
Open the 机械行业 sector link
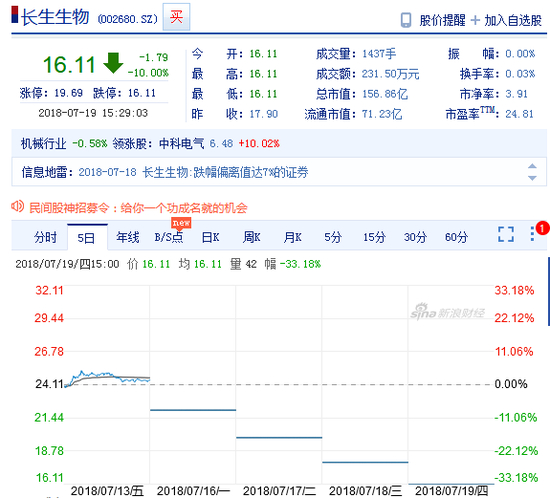point(43,143)
